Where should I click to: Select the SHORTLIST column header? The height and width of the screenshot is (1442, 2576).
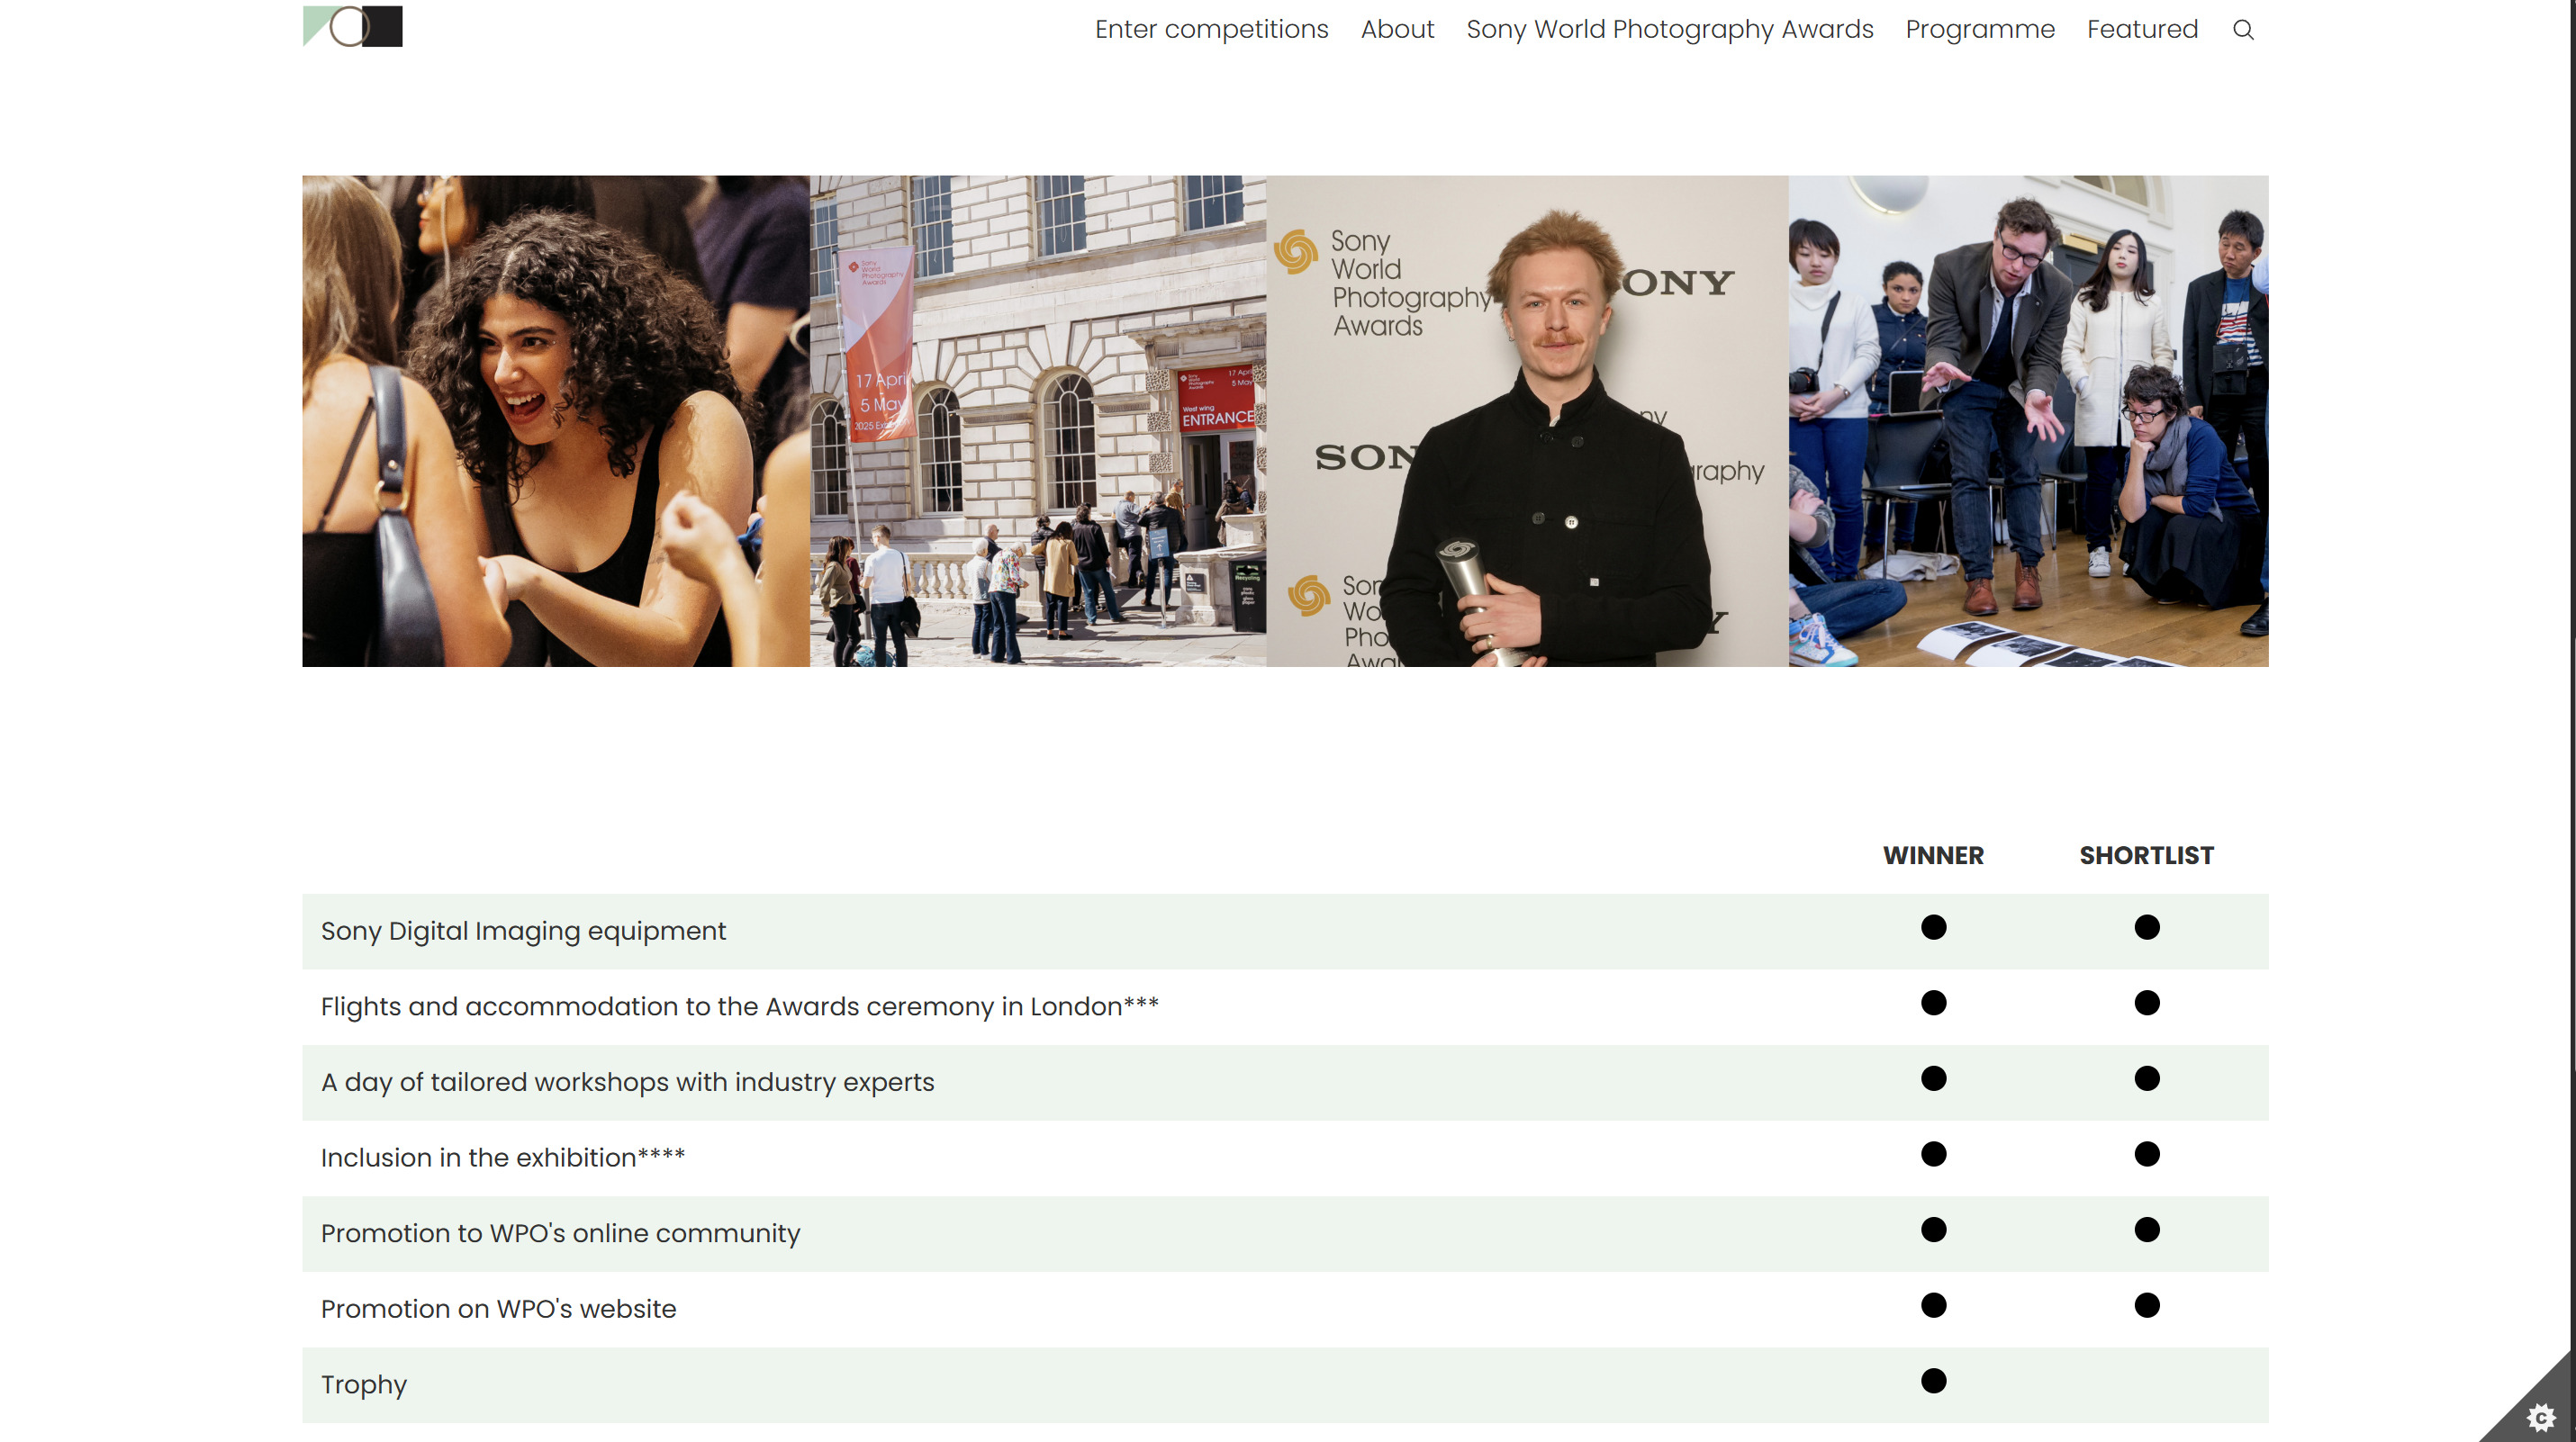[x=2146, y=855]
